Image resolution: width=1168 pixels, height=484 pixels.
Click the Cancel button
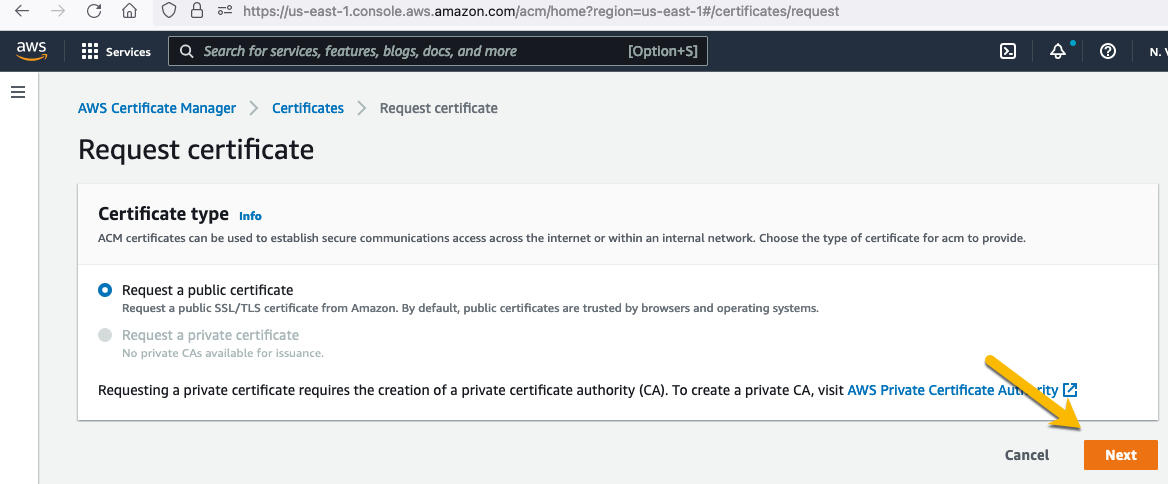point(1026,455)
